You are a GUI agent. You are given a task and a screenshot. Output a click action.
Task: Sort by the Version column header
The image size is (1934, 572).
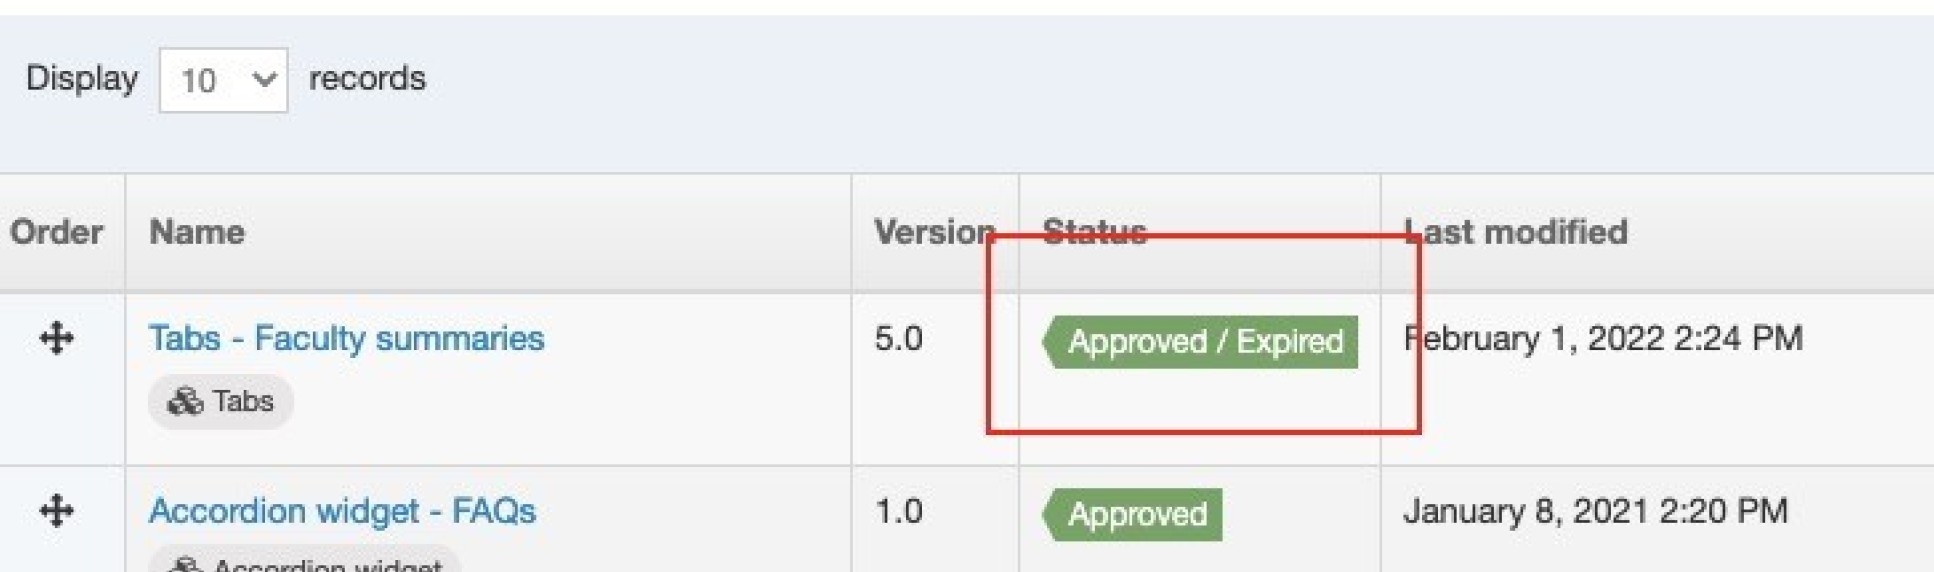click(x=933, y=232)
